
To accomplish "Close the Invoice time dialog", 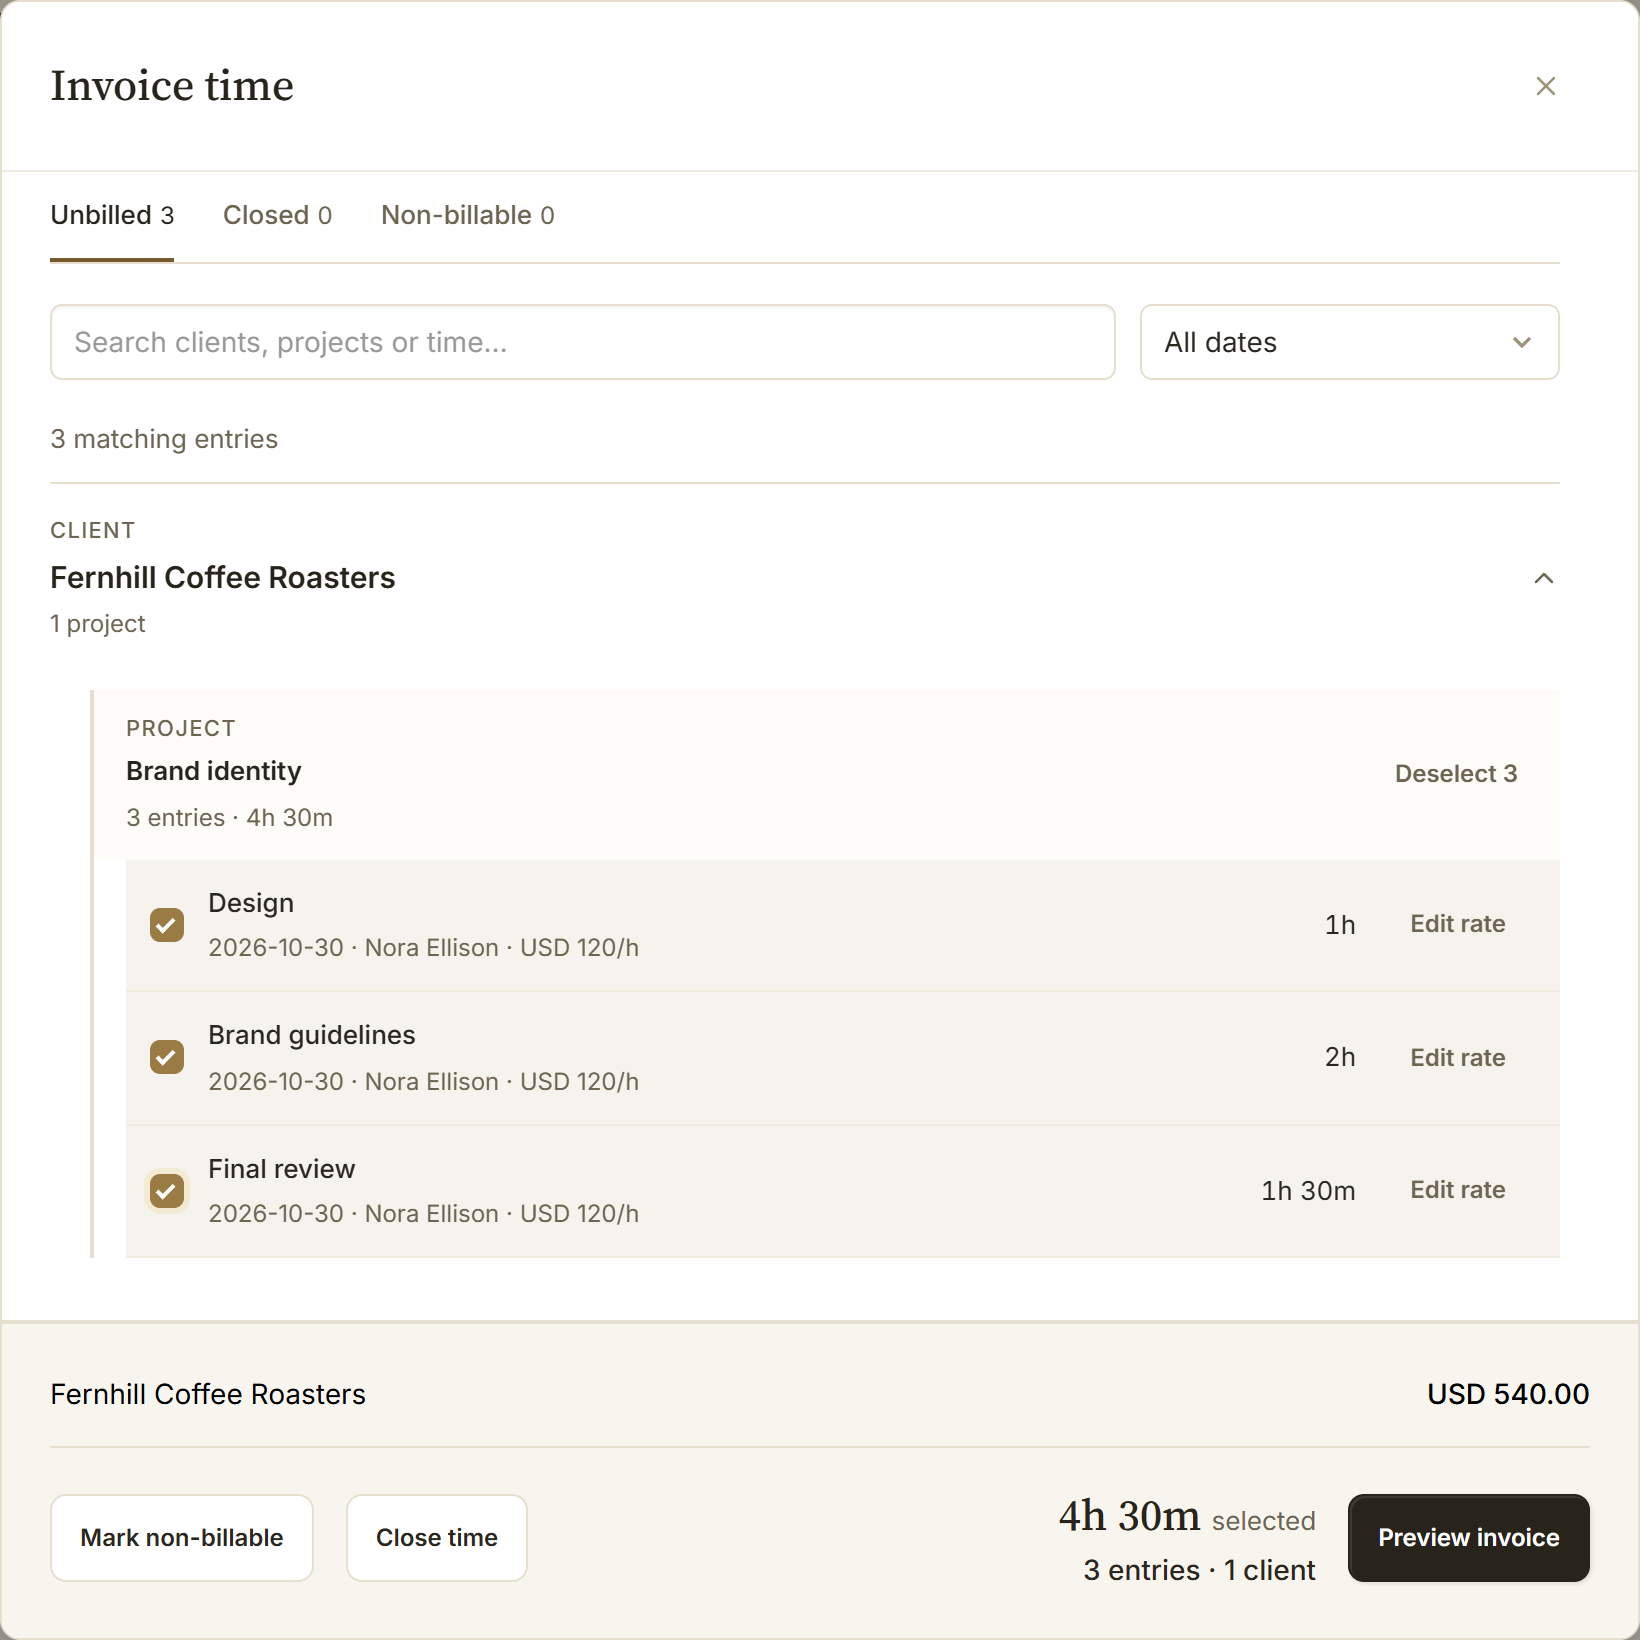I will (x=1545, y=86).
